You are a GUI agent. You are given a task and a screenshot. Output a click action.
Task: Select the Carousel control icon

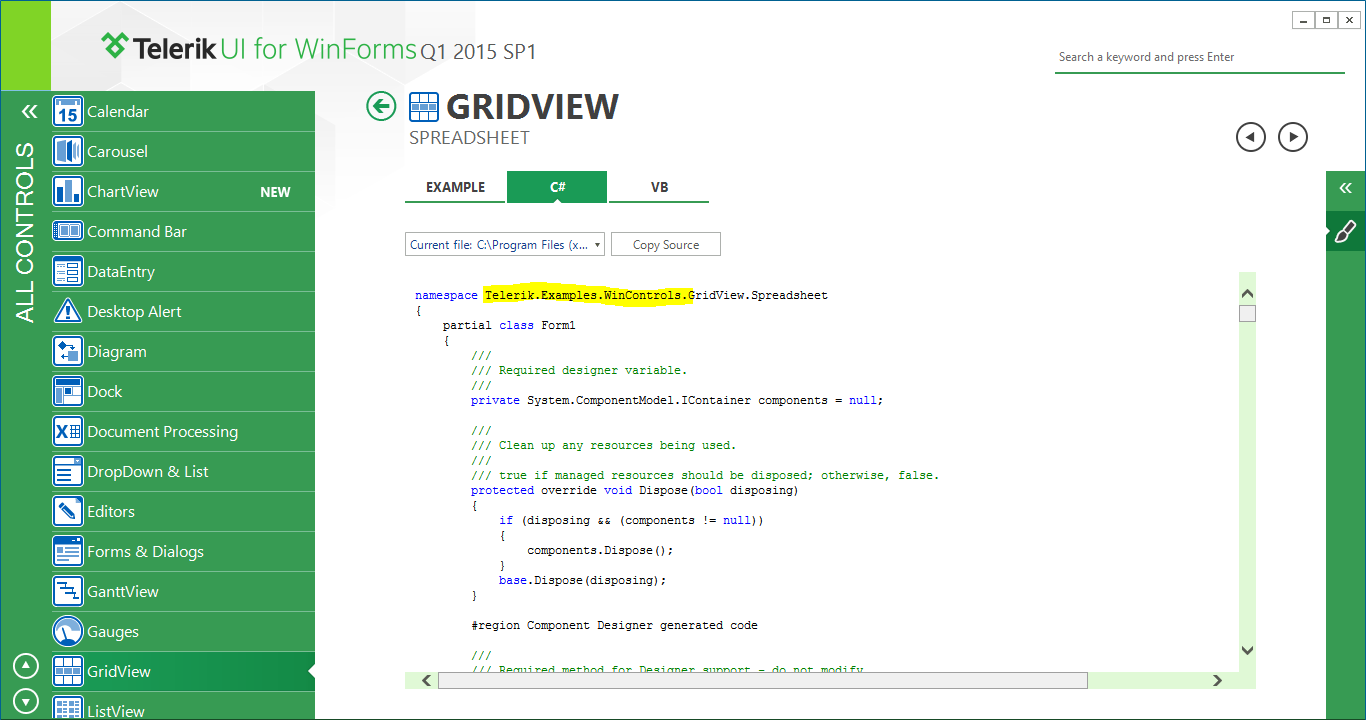pos(68,151)
